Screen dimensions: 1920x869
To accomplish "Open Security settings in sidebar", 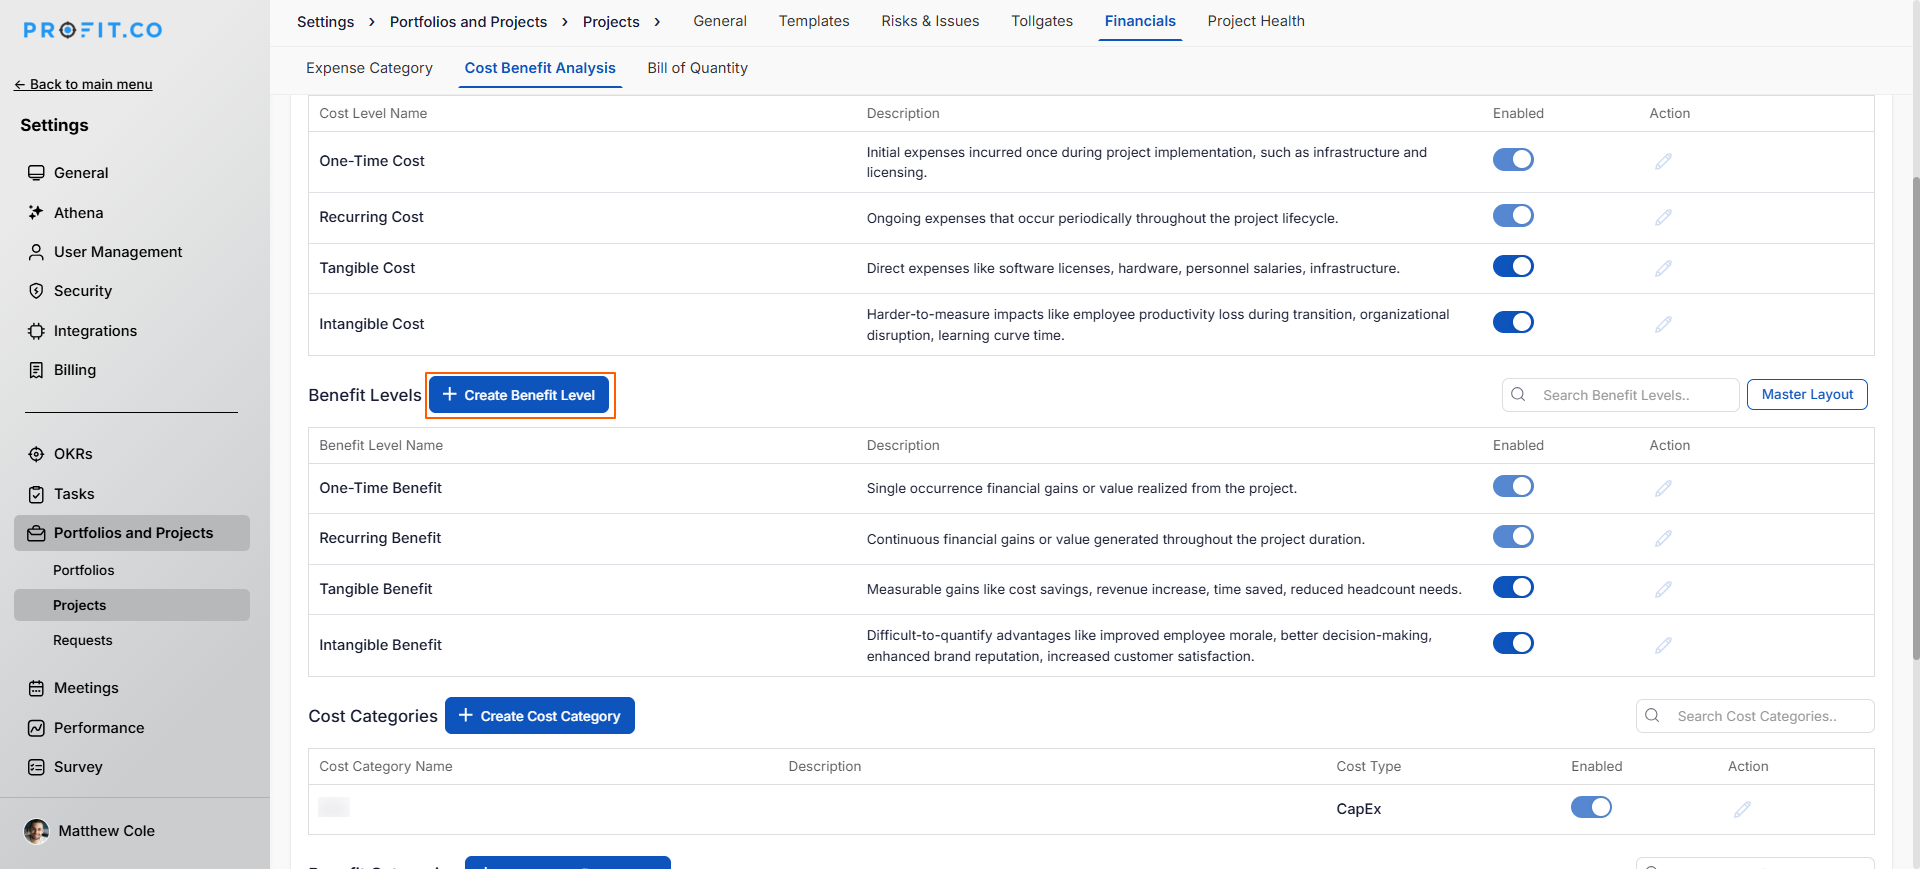I will click(82, 291).
